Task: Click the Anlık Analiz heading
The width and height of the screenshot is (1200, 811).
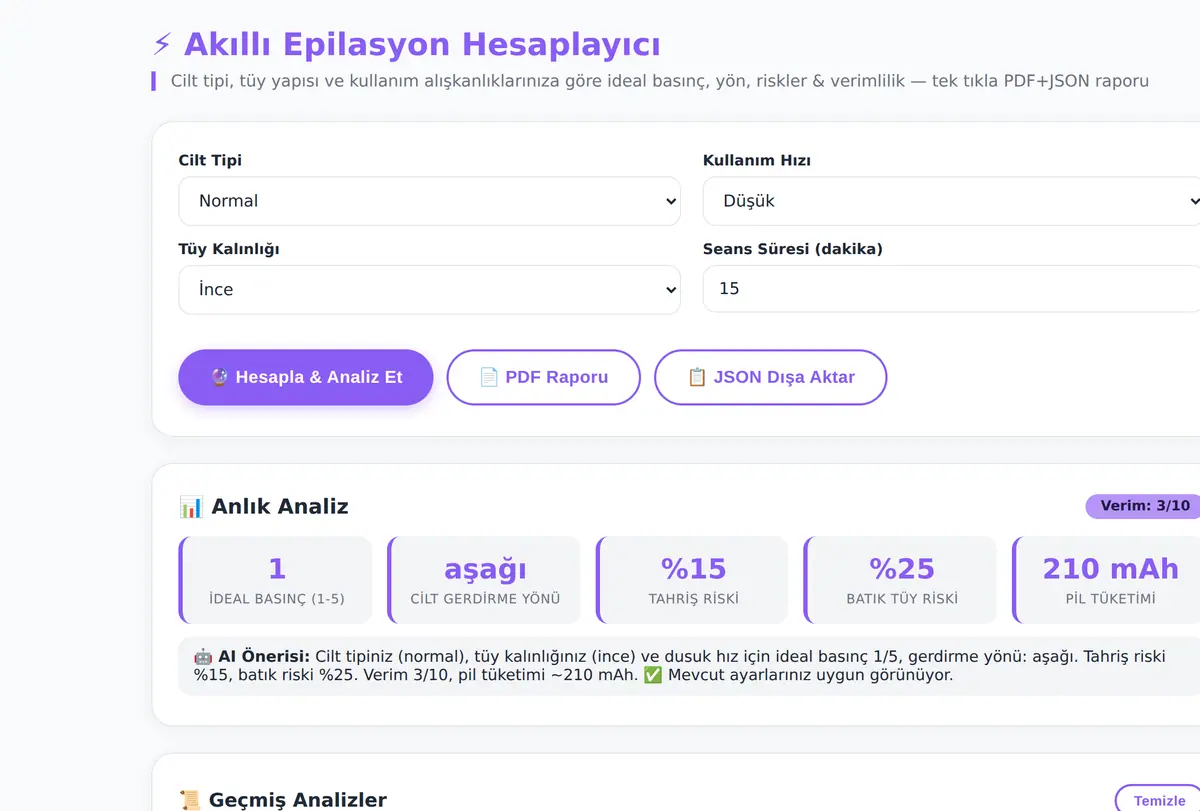Action: coord(280,506)
